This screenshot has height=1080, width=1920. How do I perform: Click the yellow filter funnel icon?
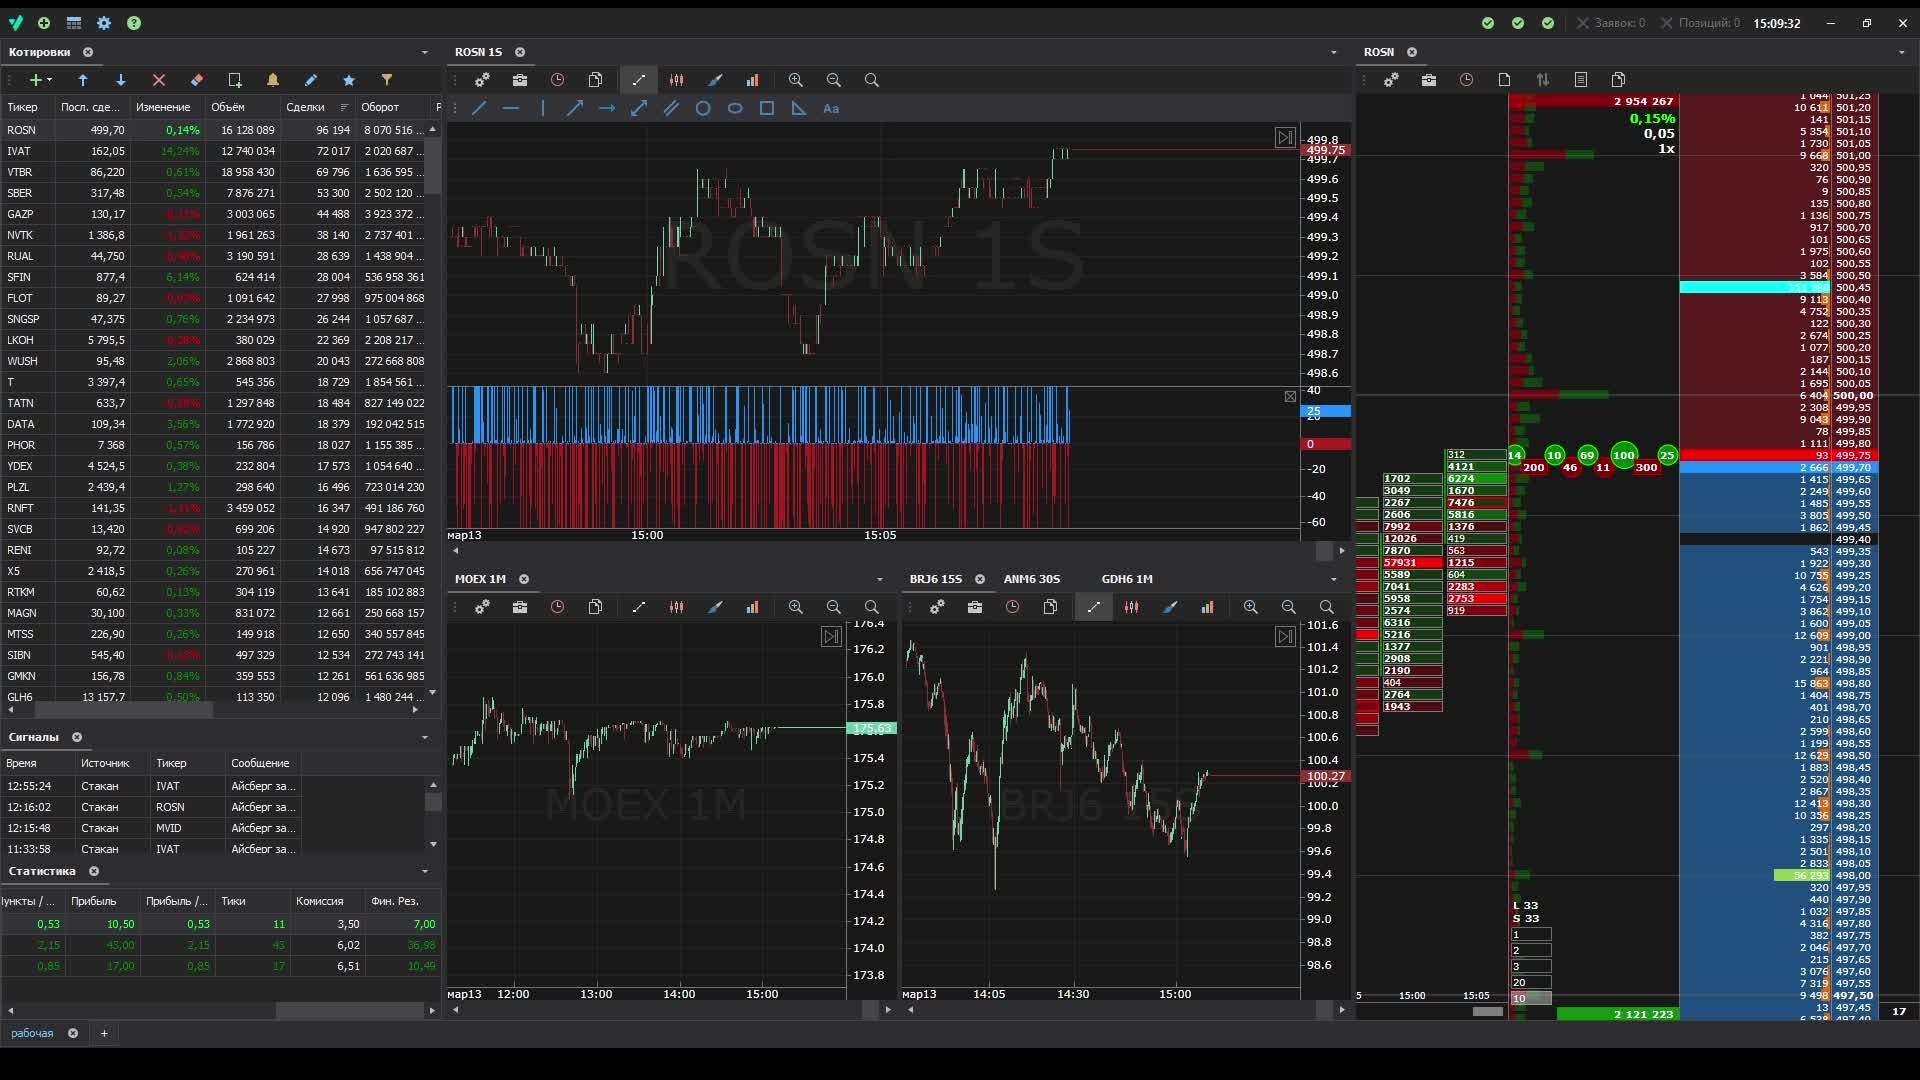pyautogui.click(x=387, y=80)
